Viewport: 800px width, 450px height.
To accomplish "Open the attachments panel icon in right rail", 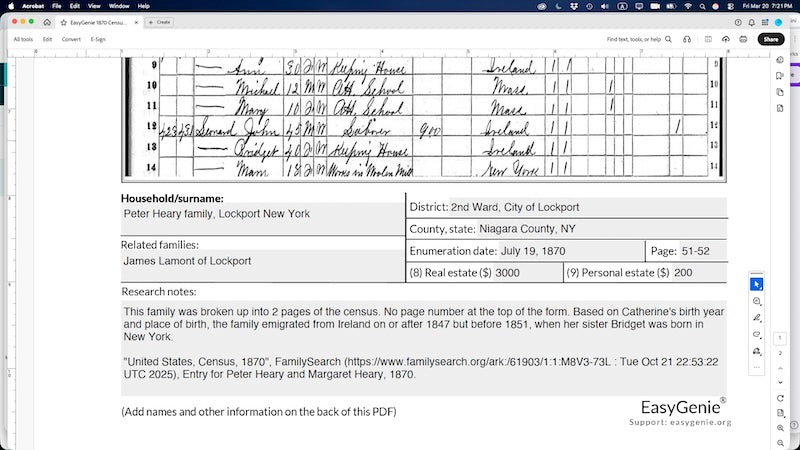I will point(780,108).
